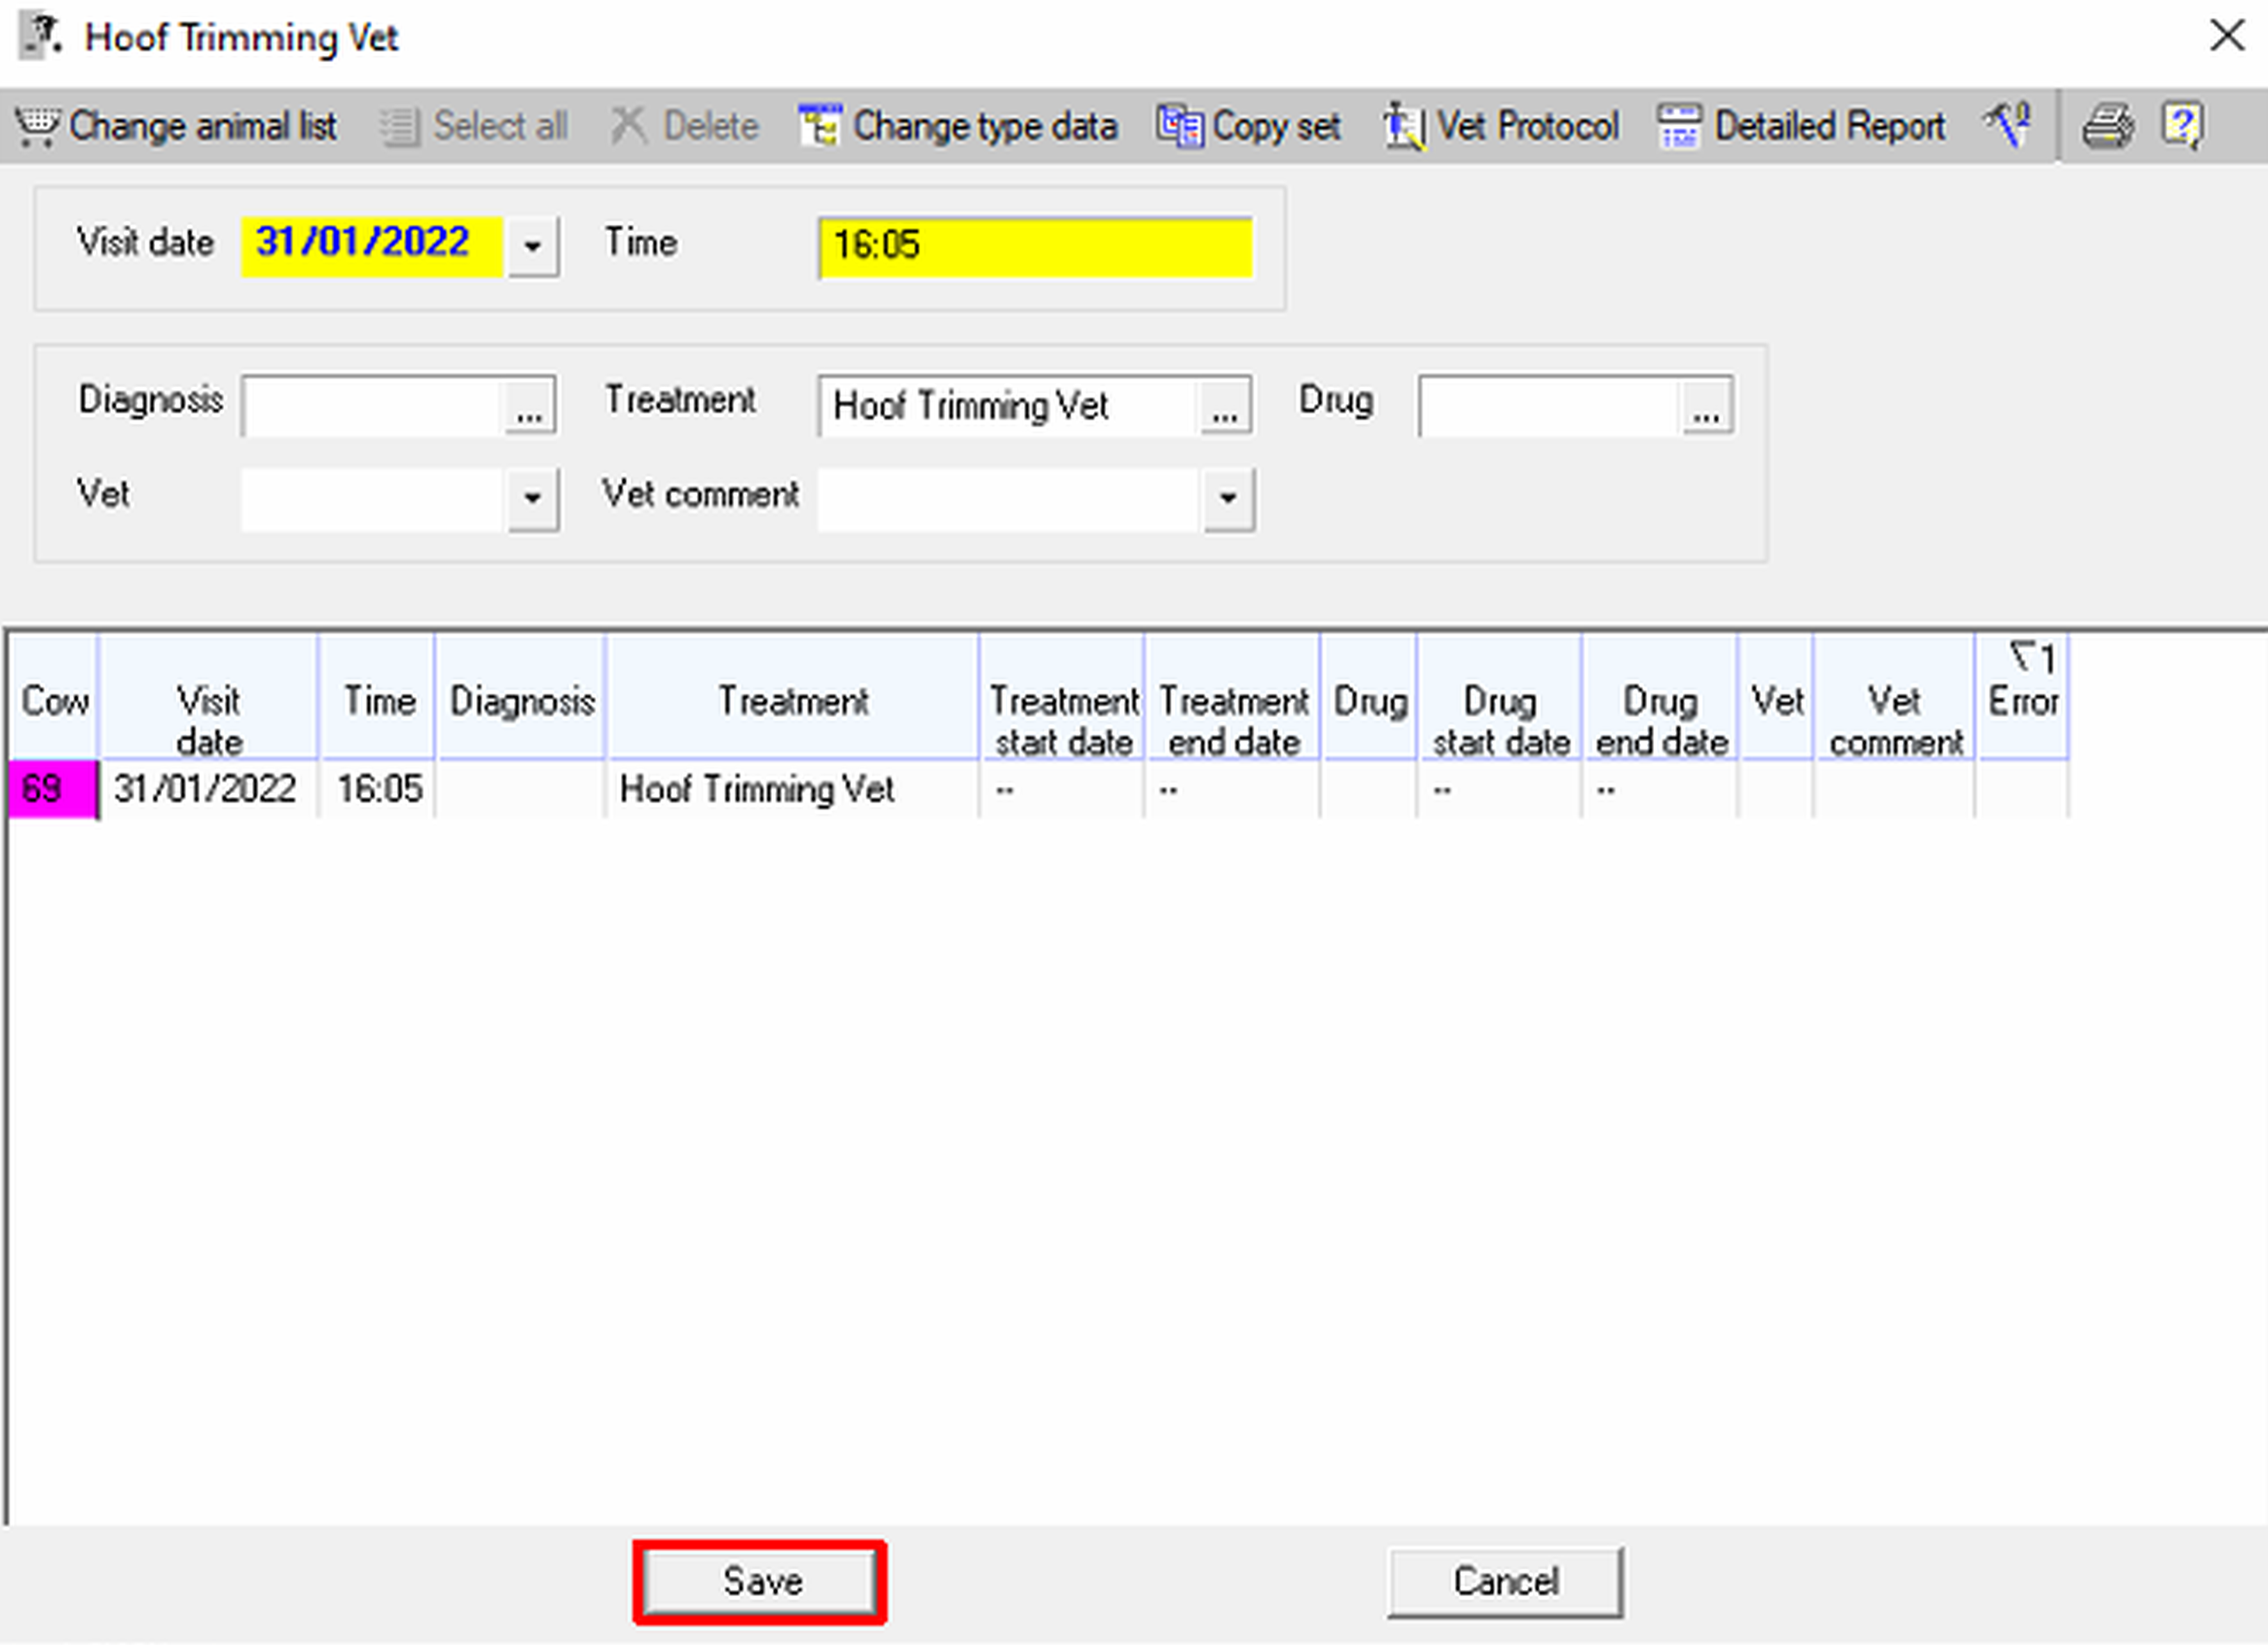Open the Diagnosis browse ellipsis button
2268x1645 pixels.
529,406
